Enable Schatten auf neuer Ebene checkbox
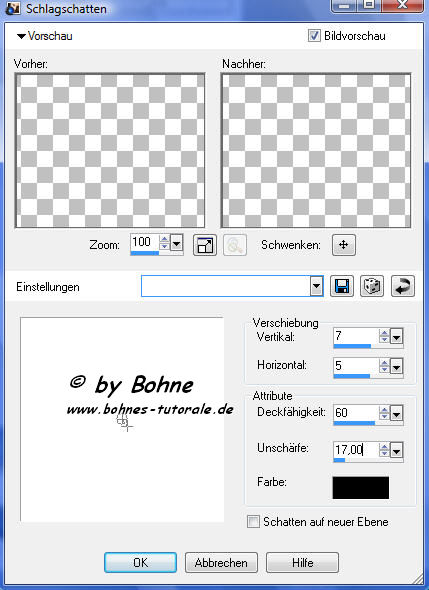Viewport: 429px width, 590px height. click(253, 522)
